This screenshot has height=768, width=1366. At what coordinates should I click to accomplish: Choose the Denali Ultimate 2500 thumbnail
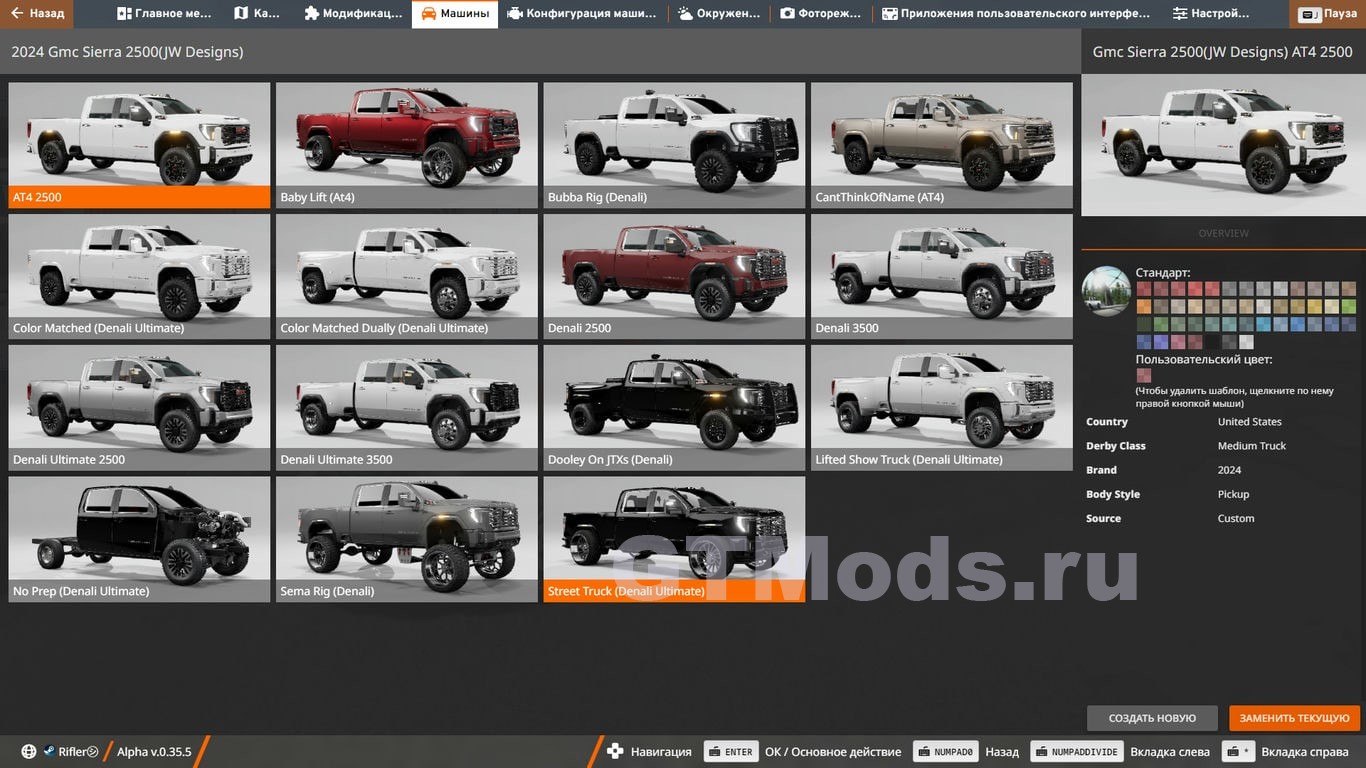tap(139, 408)
